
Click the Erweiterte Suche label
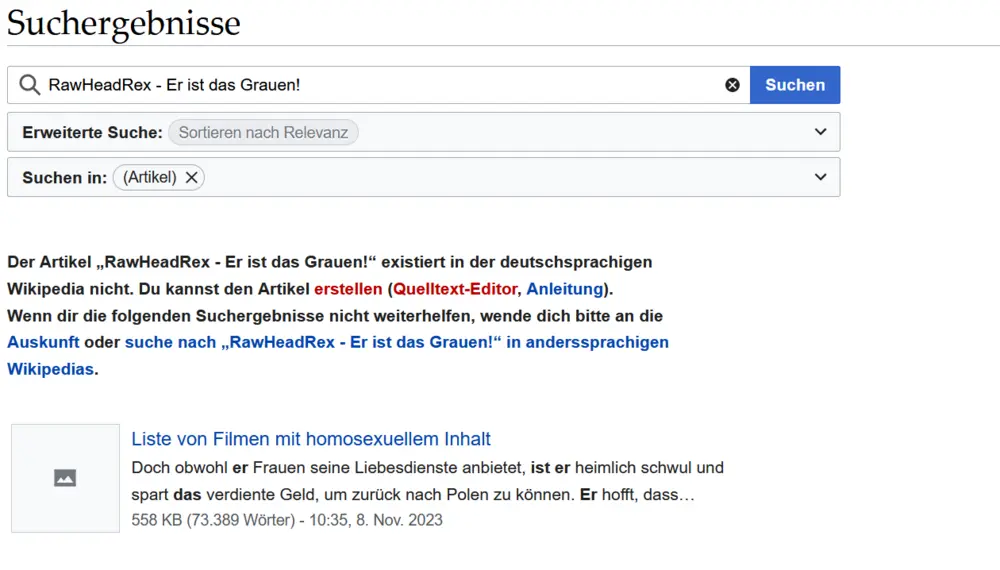(x=92, y=132)
